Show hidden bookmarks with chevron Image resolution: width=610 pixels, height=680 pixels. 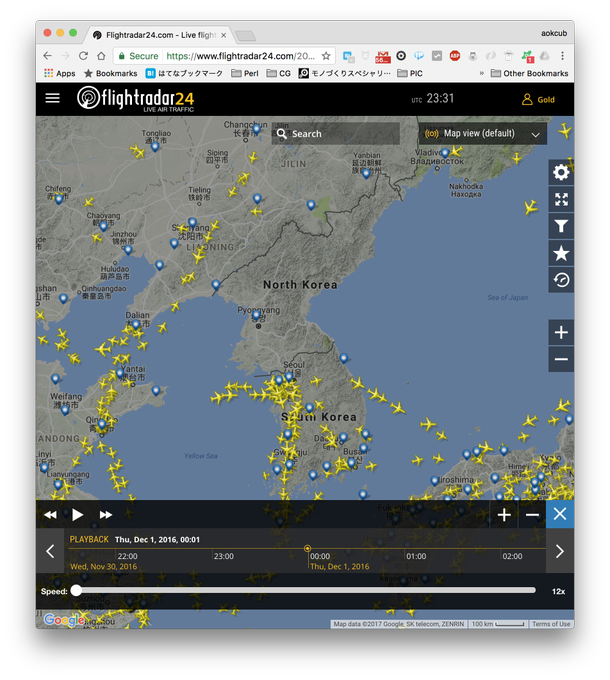tap(481, 73)
